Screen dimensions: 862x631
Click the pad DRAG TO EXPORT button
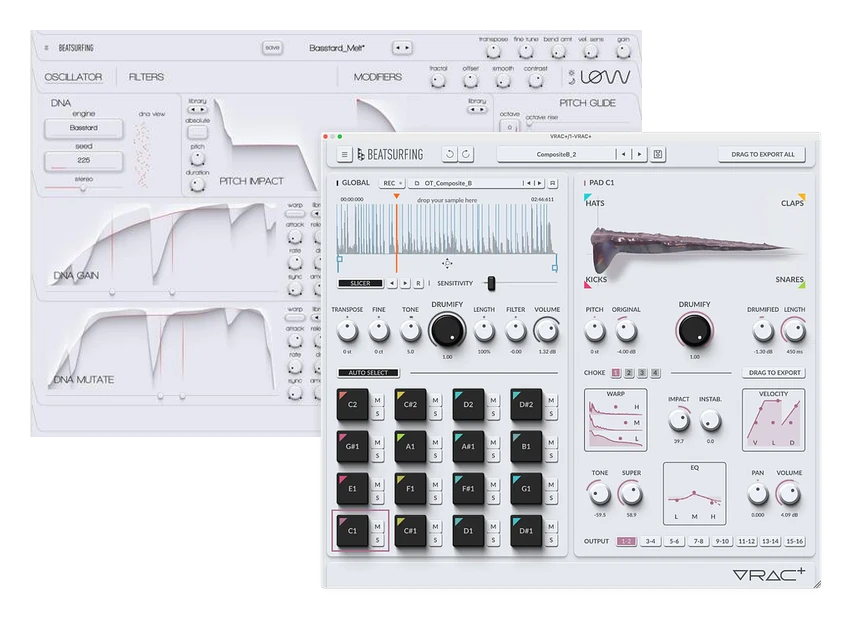coord(774,373)
